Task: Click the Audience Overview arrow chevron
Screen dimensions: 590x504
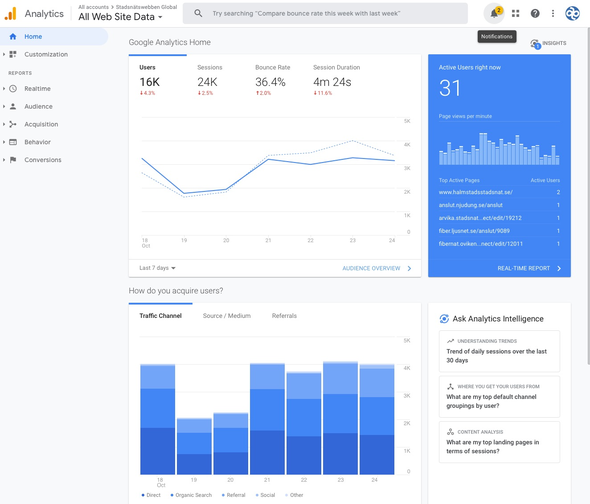Action: 409,268
